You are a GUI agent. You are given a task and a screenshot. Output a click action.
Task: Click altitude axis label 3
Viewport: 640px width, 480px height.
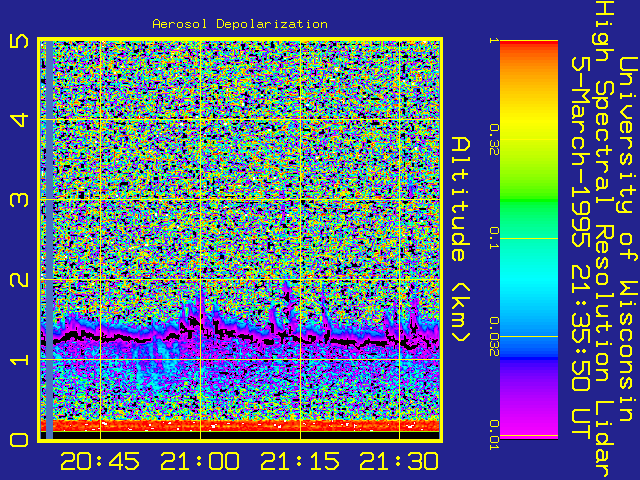pyautogui.click(x=19, y=200)
